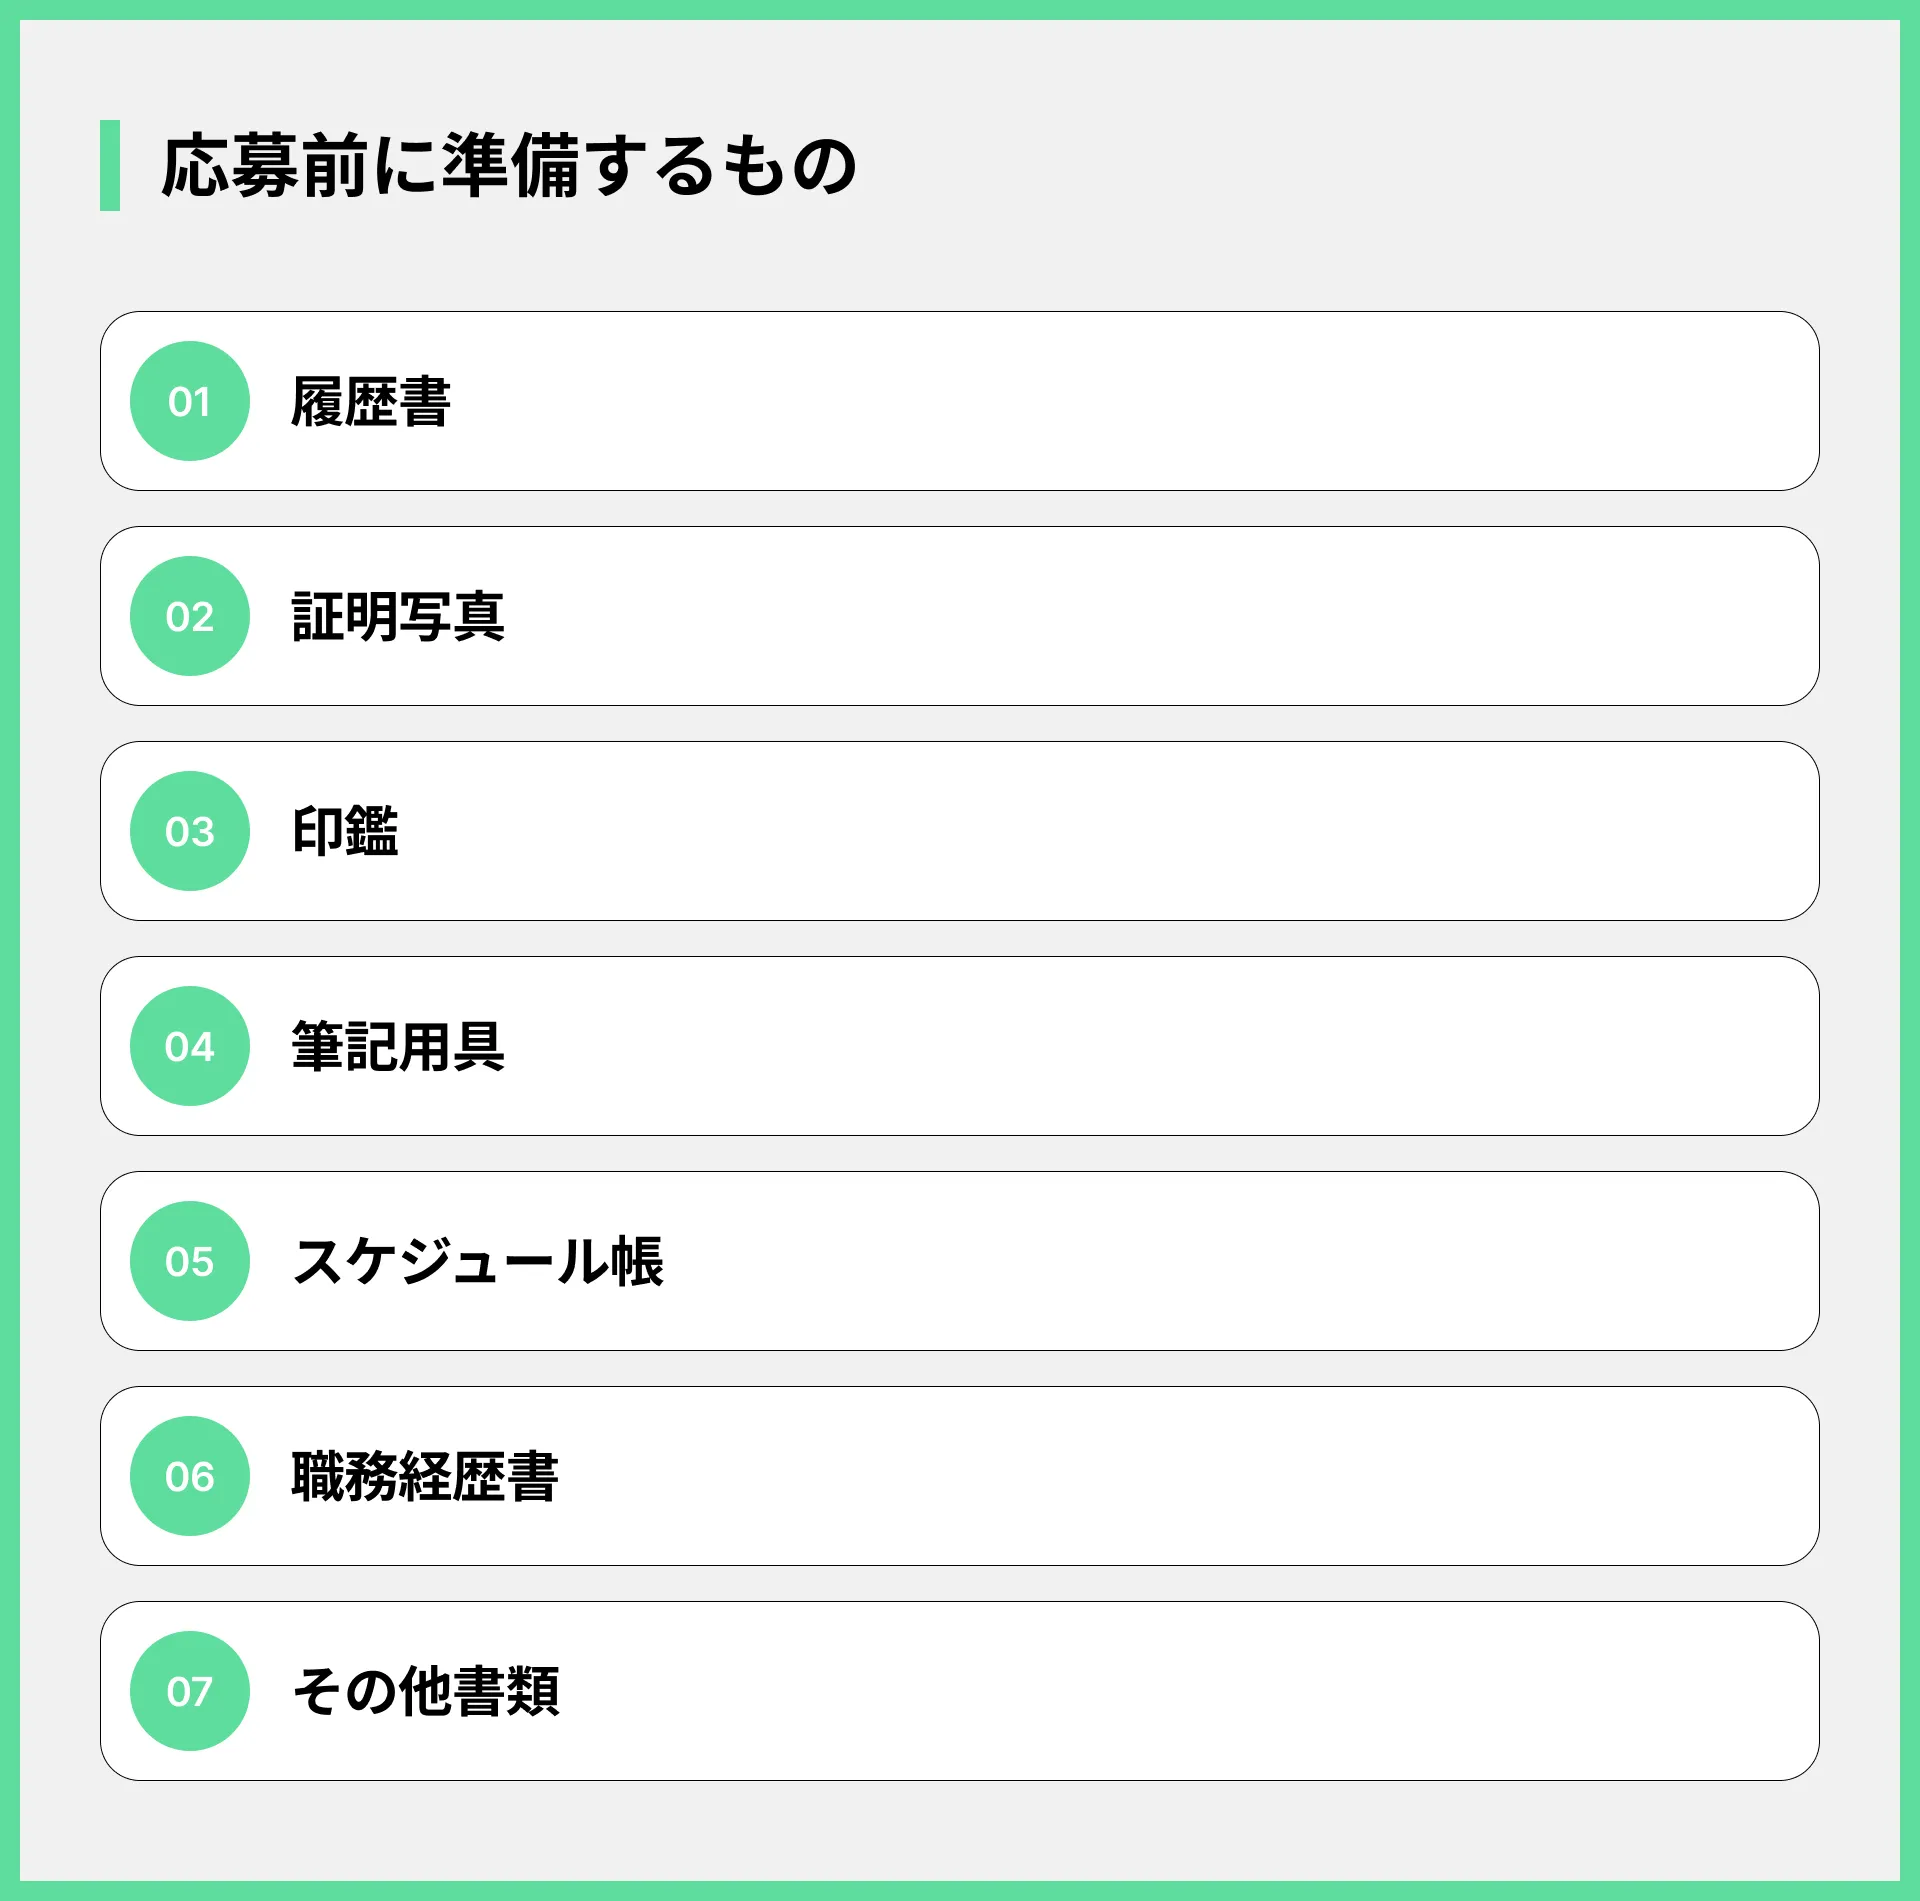Select the 証明写真 text label
This screenshot has width=1920, height=1901.
(398, 616)
